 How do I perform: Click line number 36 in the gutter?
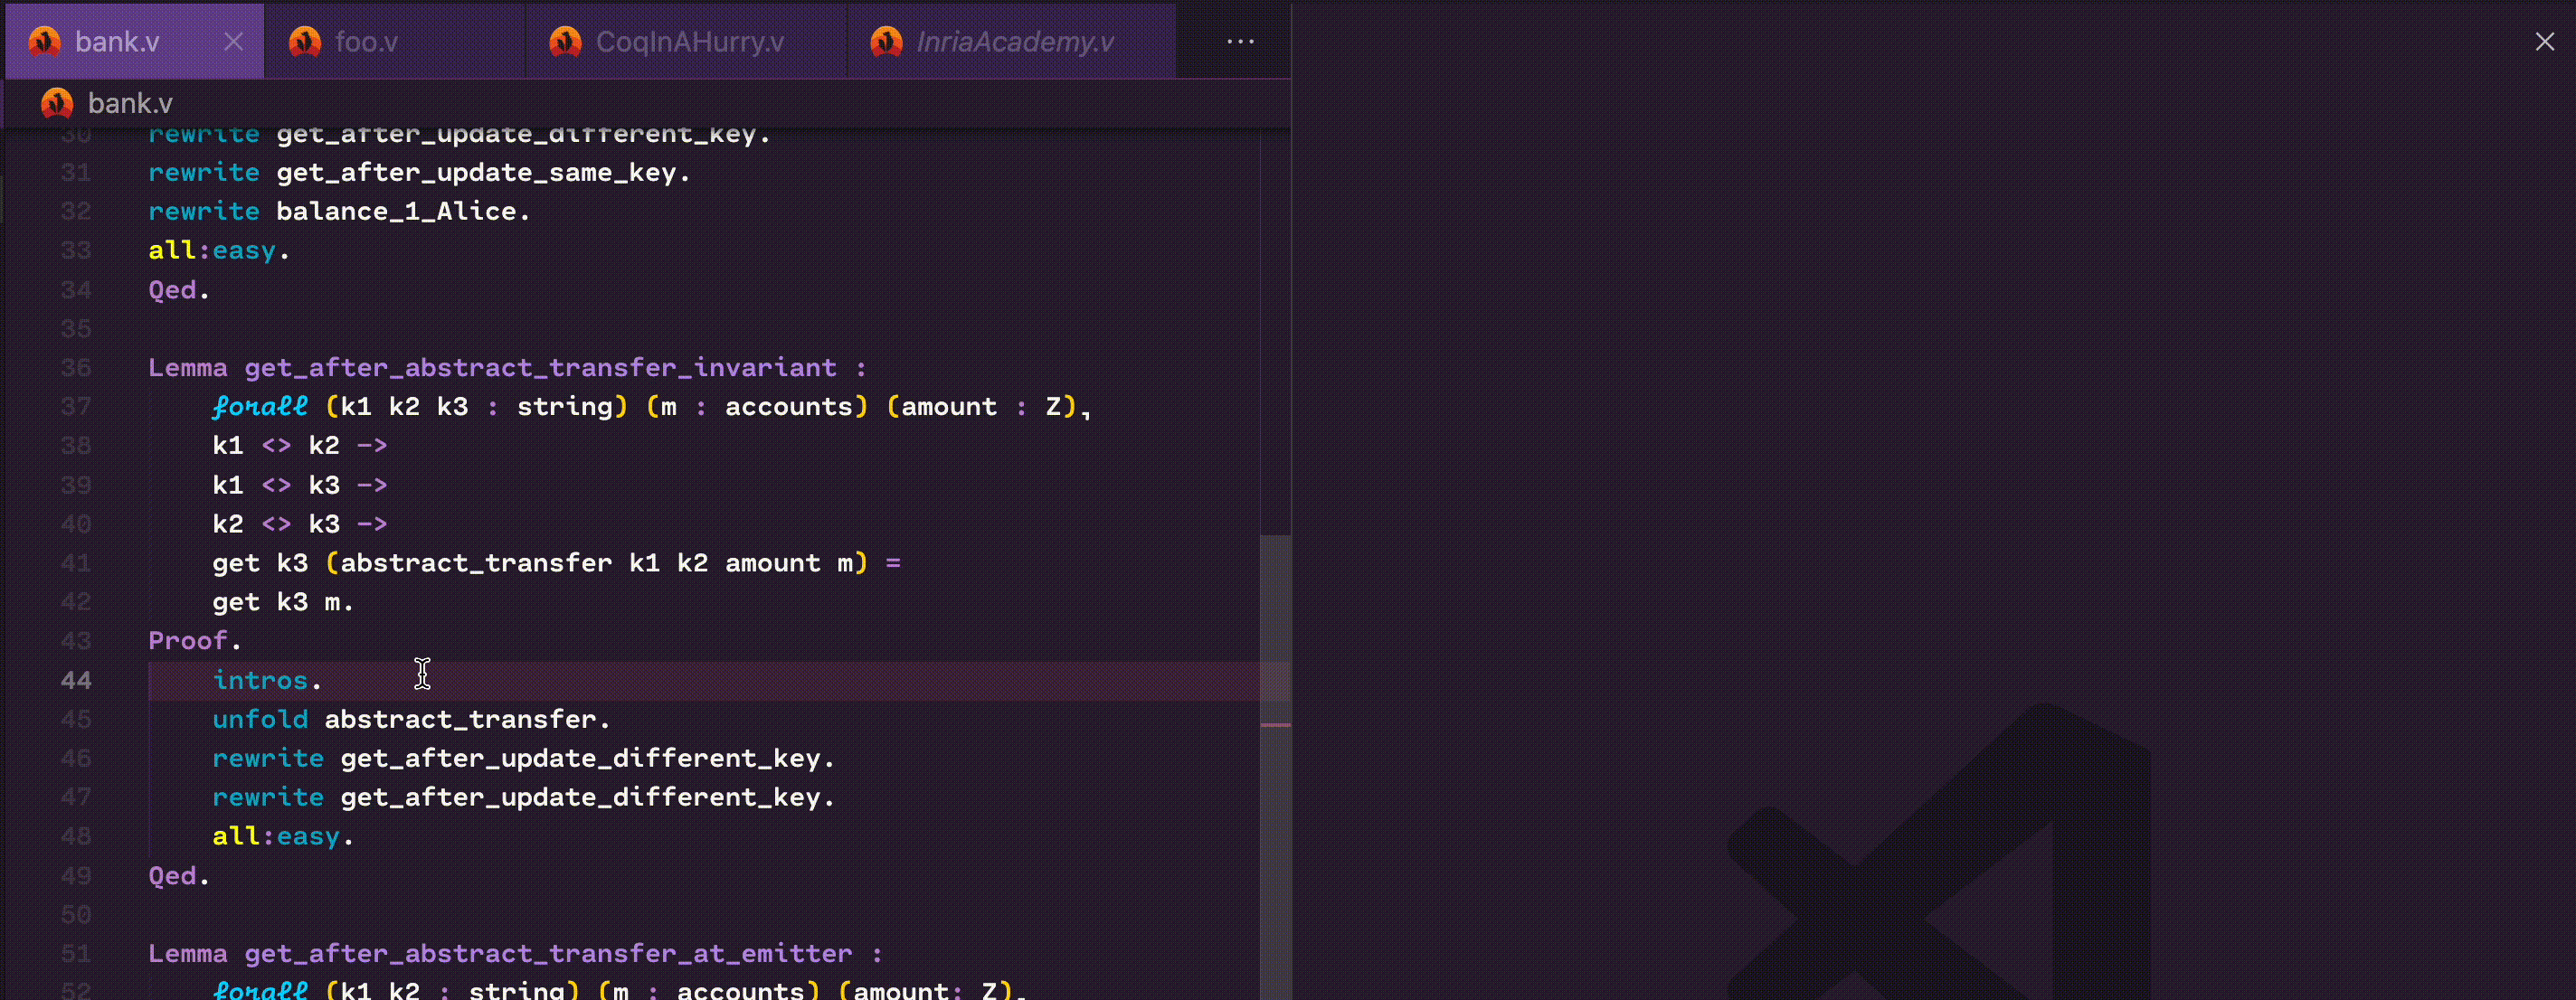point(76,368)
